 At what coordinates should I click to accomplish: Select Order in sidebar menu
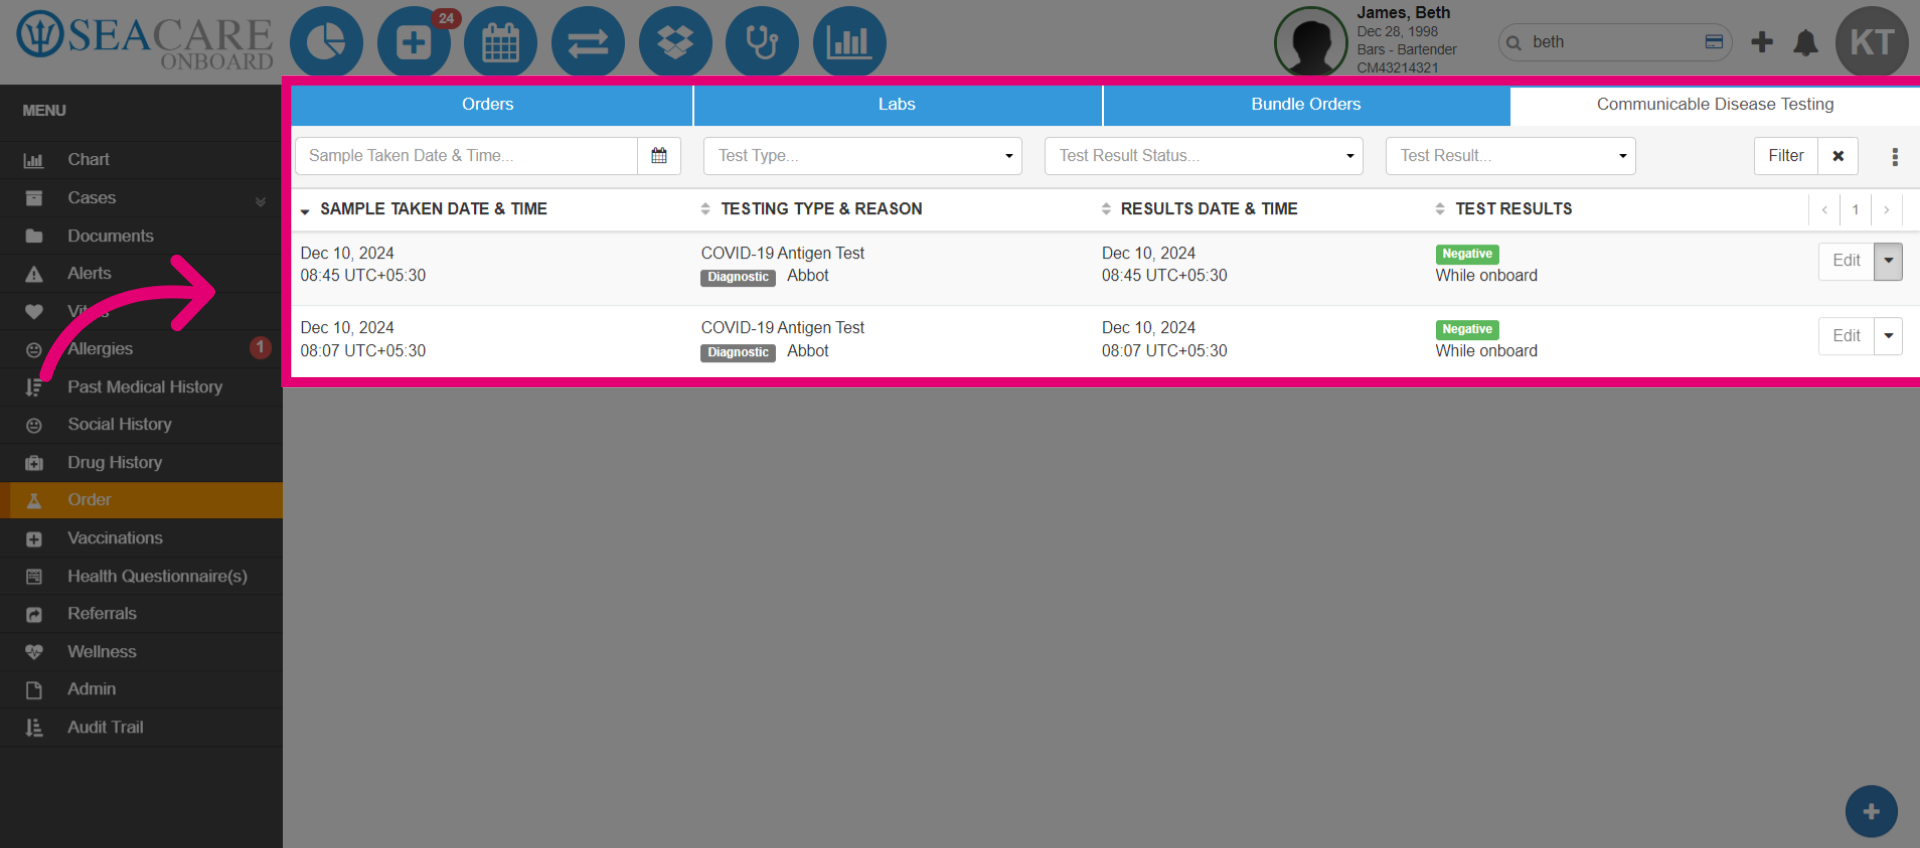click(141, 500)
